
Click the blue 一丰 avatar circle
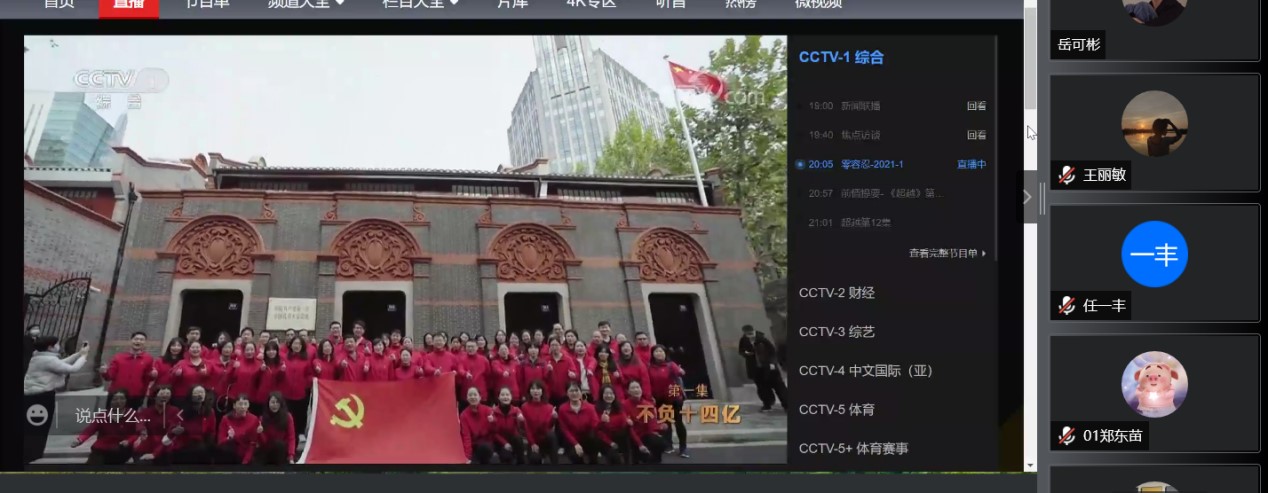coord(1154,254)
